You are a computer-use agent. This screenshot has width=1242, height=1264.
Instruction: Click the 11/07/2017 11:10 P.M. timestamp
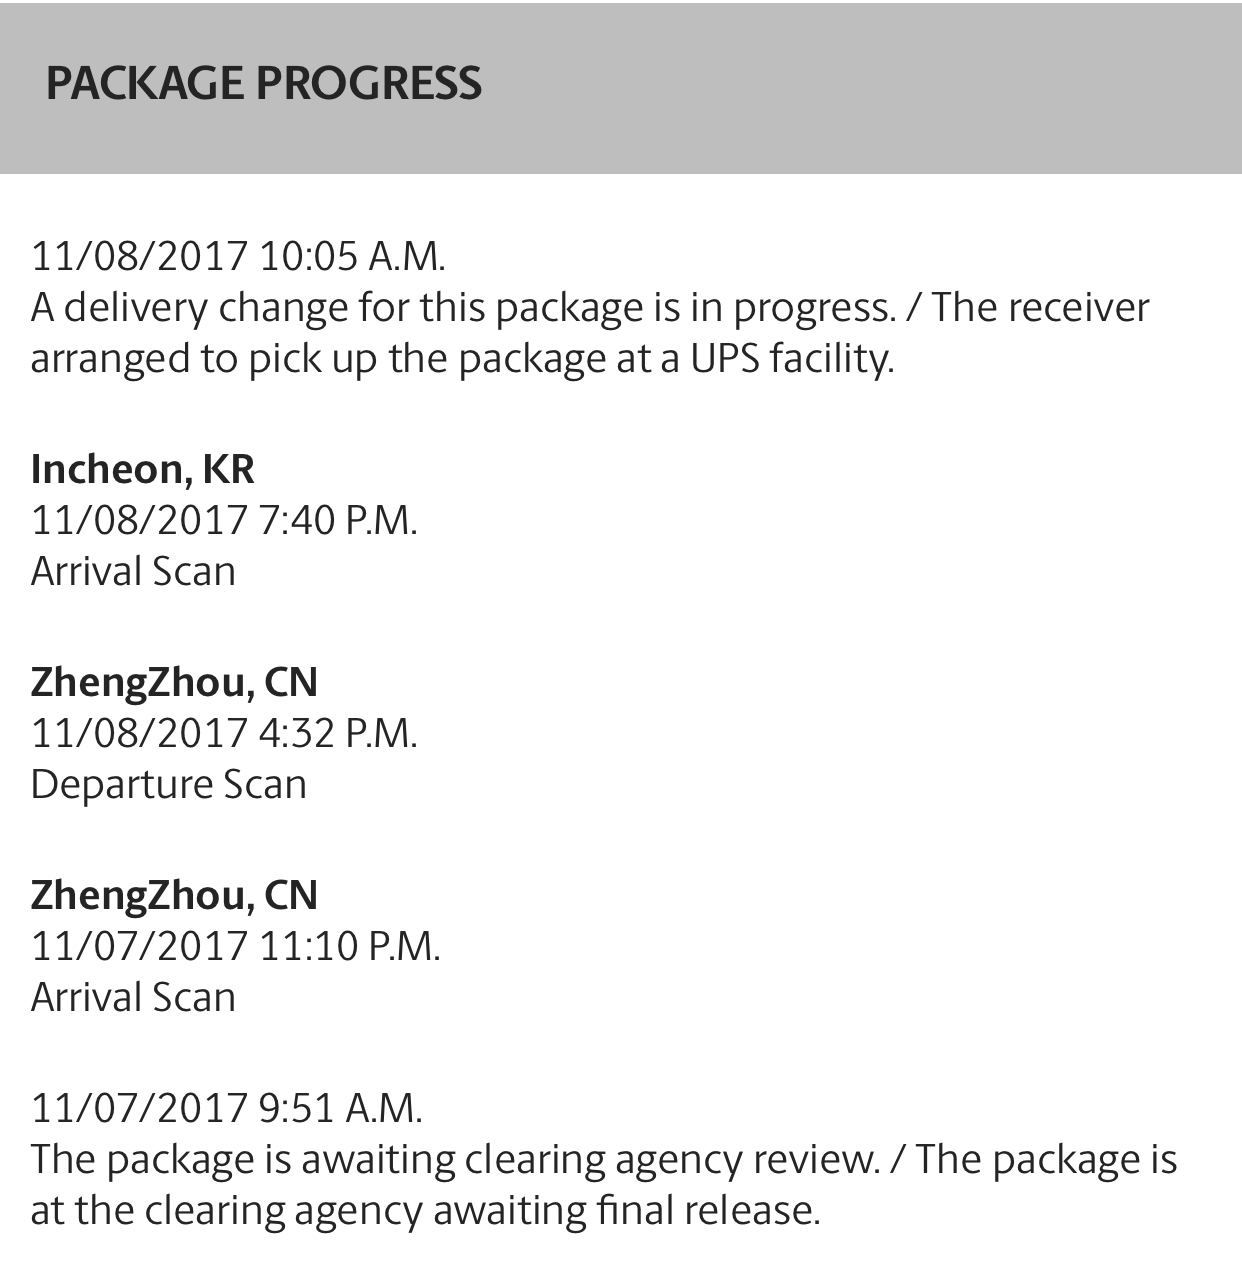coord(235,945)
